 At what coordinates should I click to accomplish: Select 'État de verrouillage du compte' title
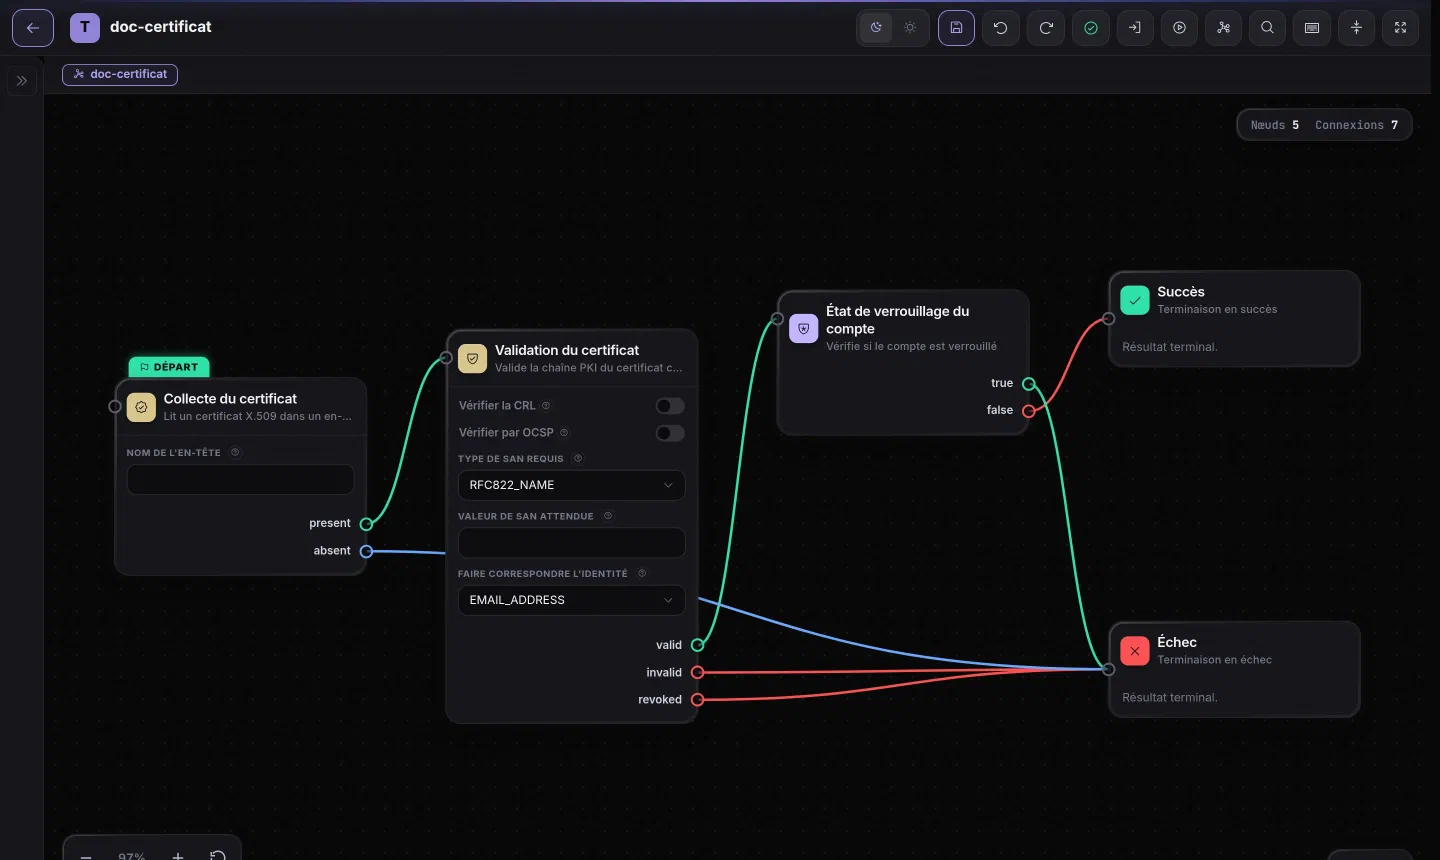898,320
